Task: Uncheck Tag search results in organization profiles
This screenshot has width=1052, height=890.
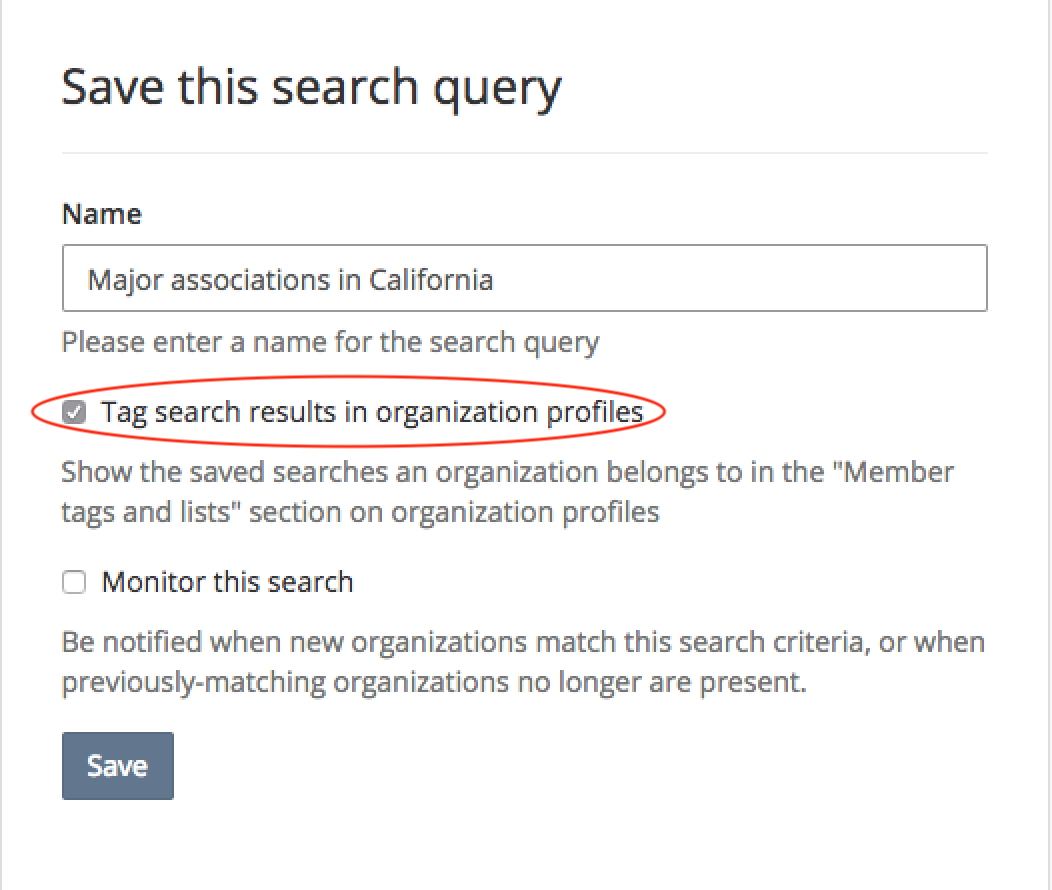Action: (x=74, y=411)
